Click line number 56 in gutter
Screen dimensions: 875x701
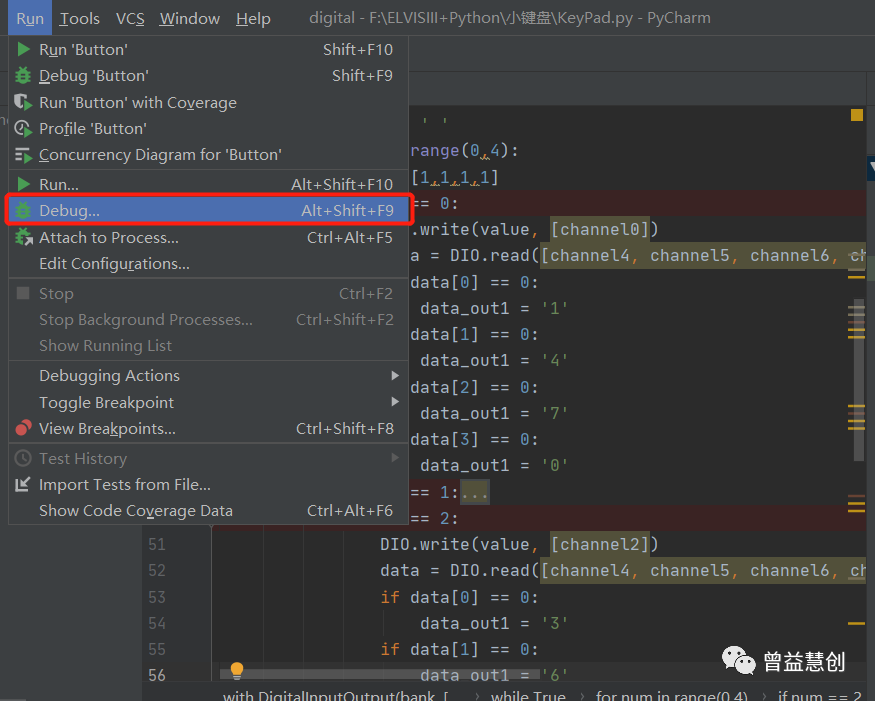(157, 675)
